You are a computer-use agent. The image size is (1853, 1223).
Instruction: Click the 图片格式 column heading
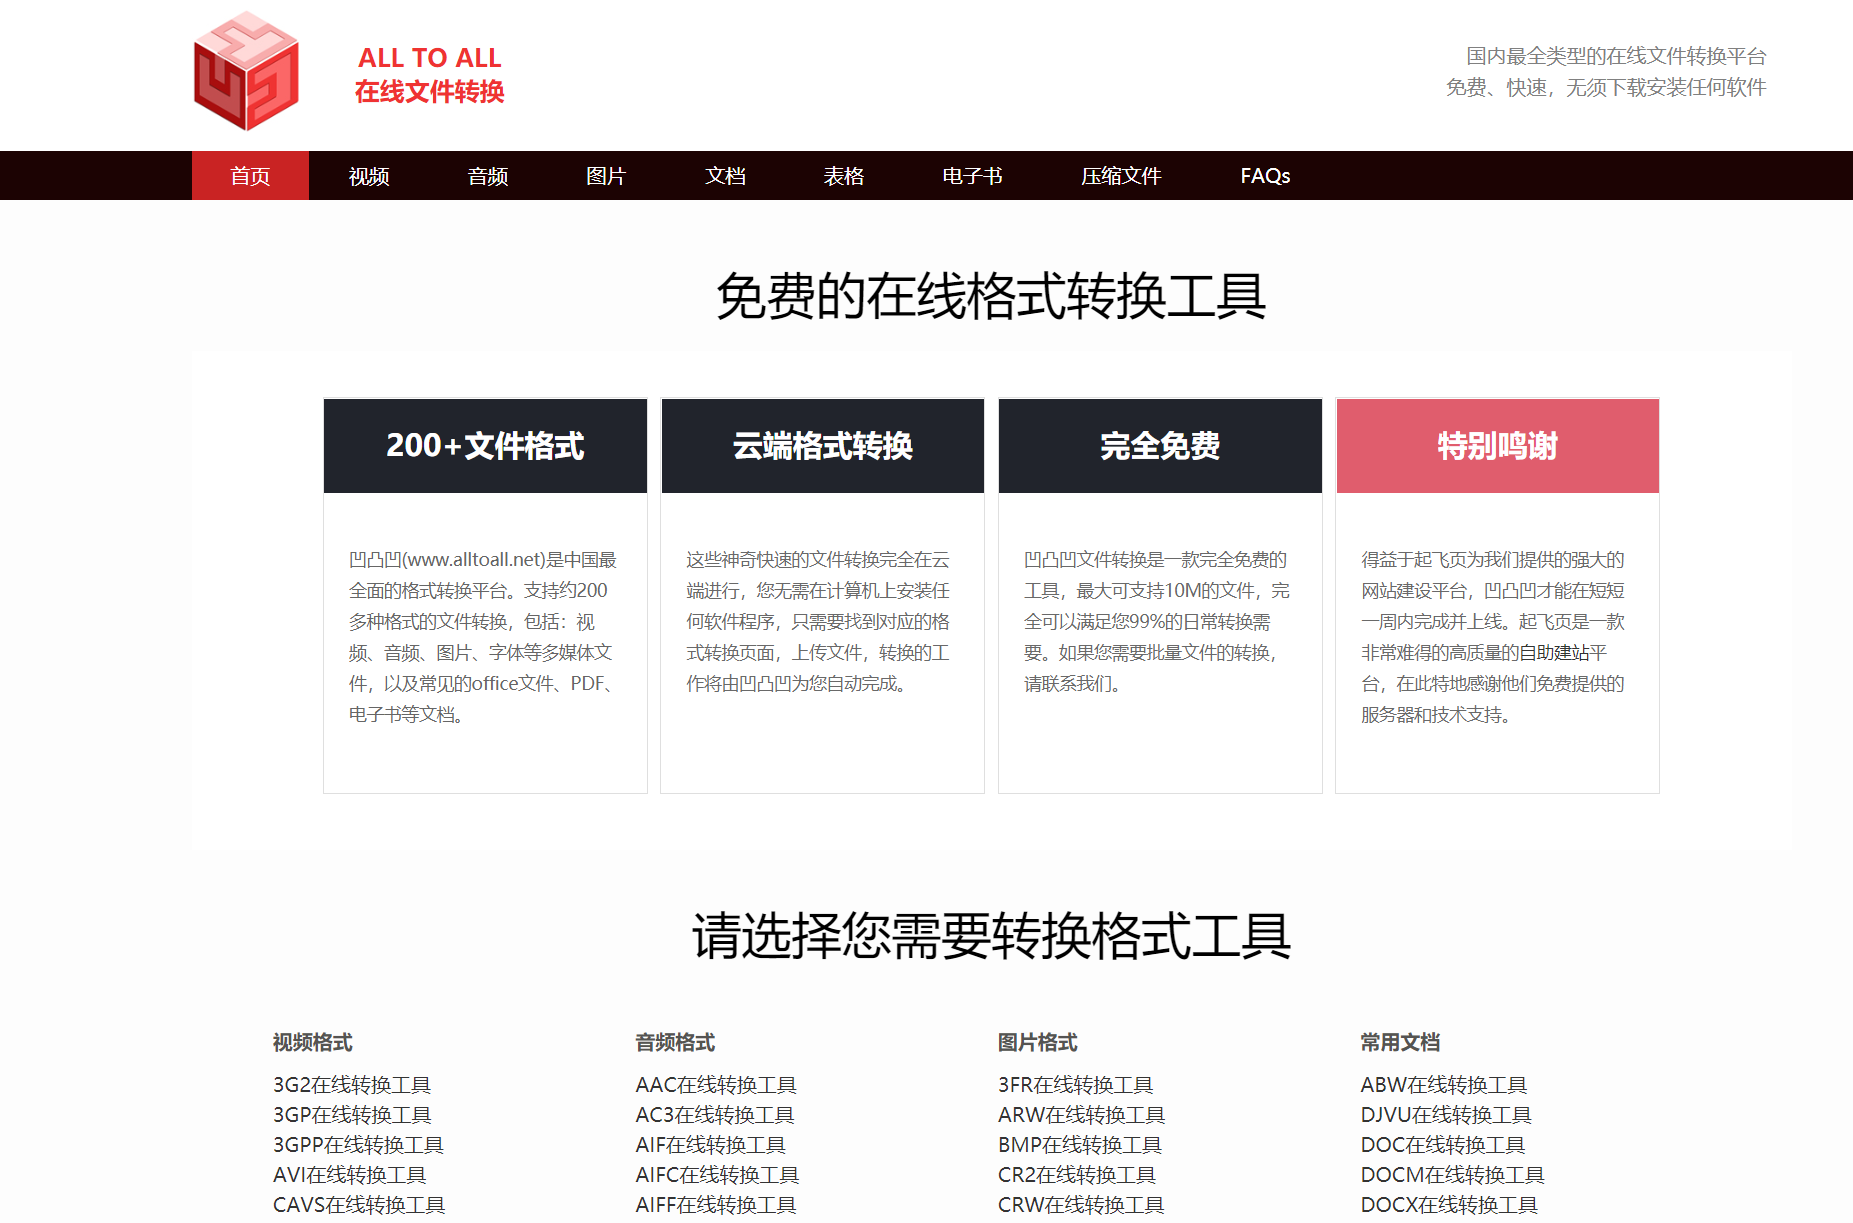tap(1037, 1042)
